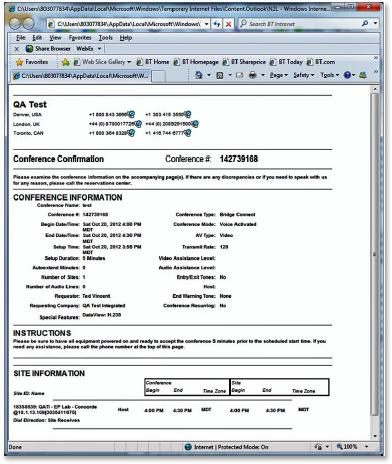
Task: Open the Favorites menu in menu bar
Action: [80, 38]
